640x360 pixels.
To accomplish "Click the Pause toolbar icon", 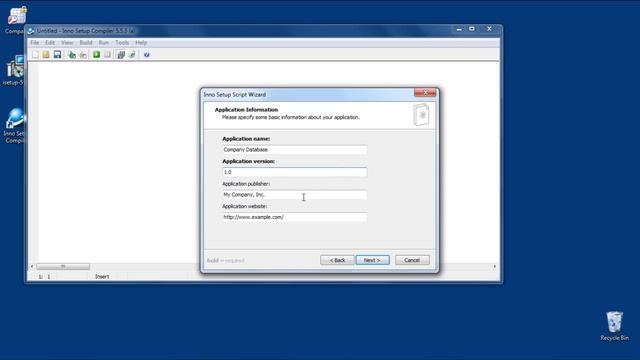I will click(107, 55).
